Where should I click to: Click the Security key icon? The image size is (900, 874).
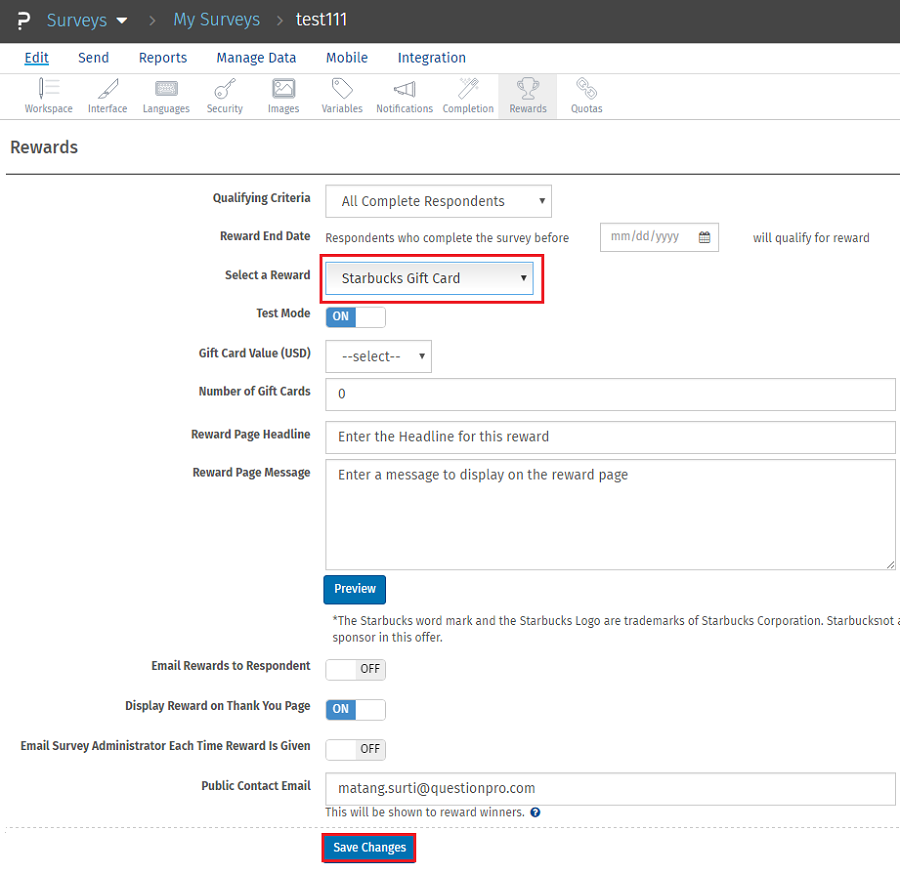pyautogui.click(x=225, y=90)
